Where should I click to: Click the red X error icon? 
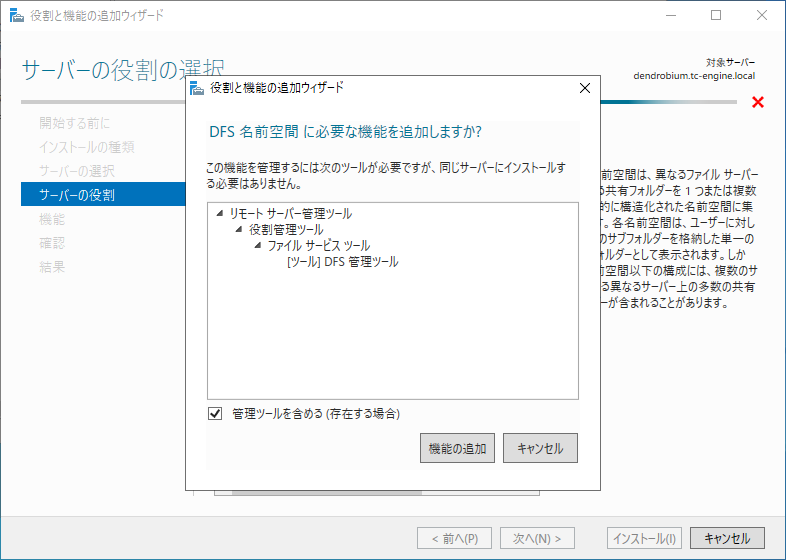click(x=758, y=102)
